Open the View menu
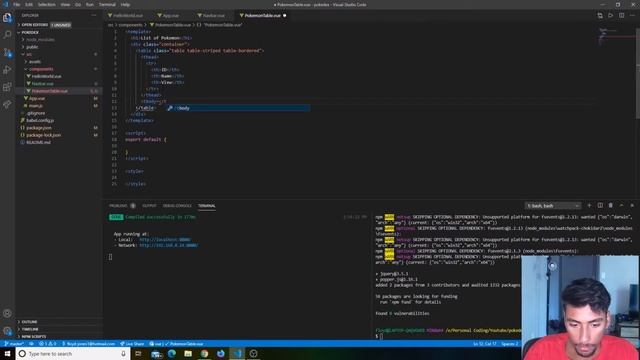Image resolution: width=640 pixels, height=360 pixels. 65,4
